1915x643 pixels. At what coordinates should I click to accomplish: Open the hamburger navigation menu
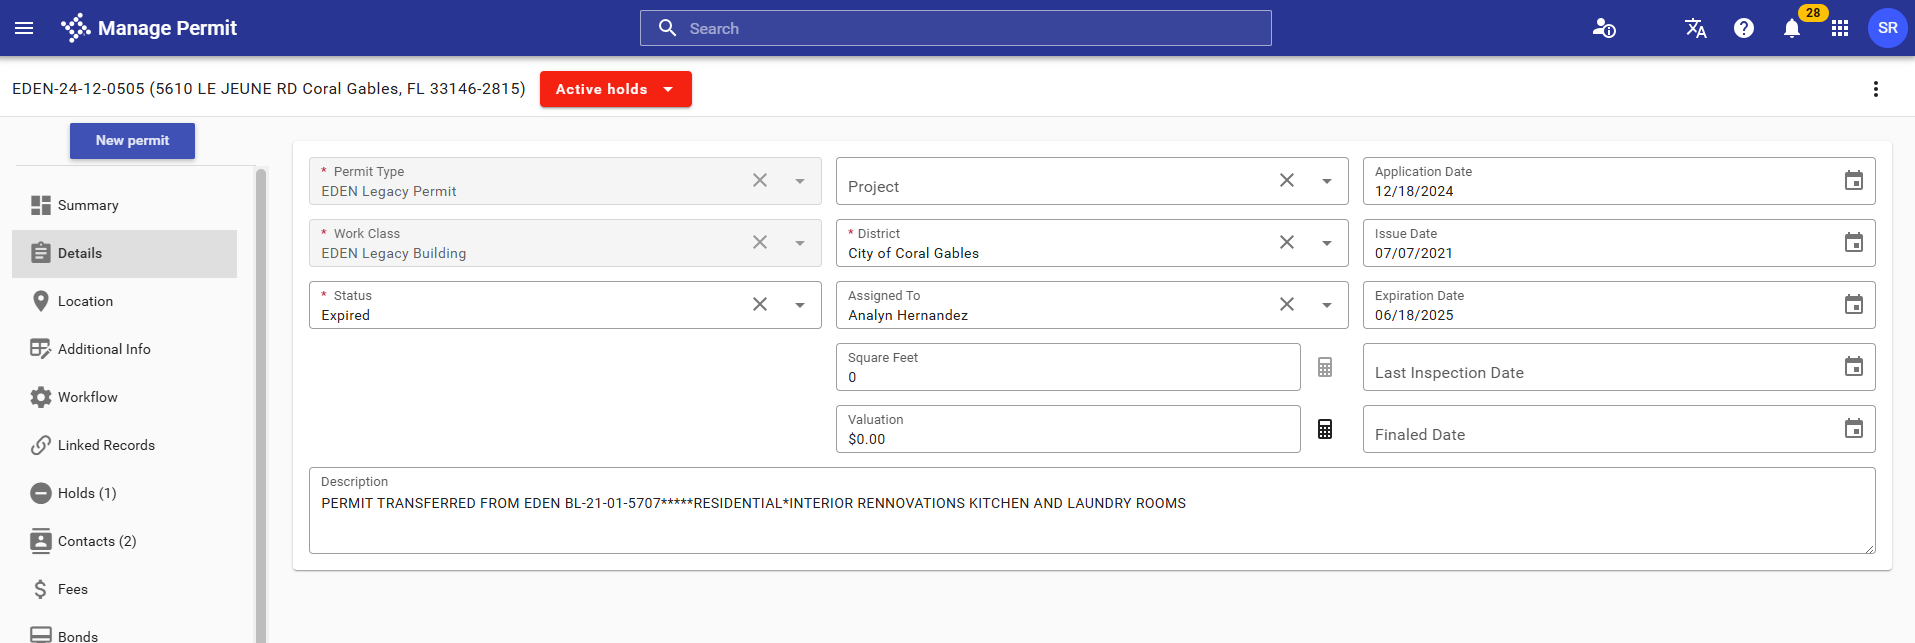pyautogui.click(x=24, y=28)
